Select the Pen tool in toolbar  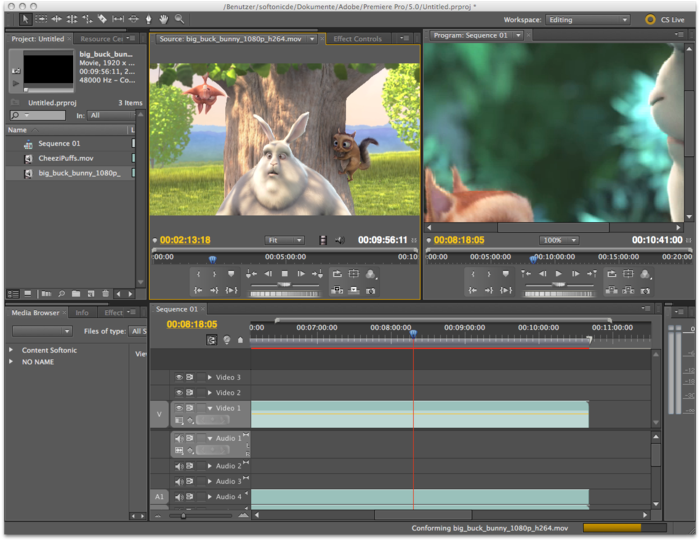coord(148,19)
